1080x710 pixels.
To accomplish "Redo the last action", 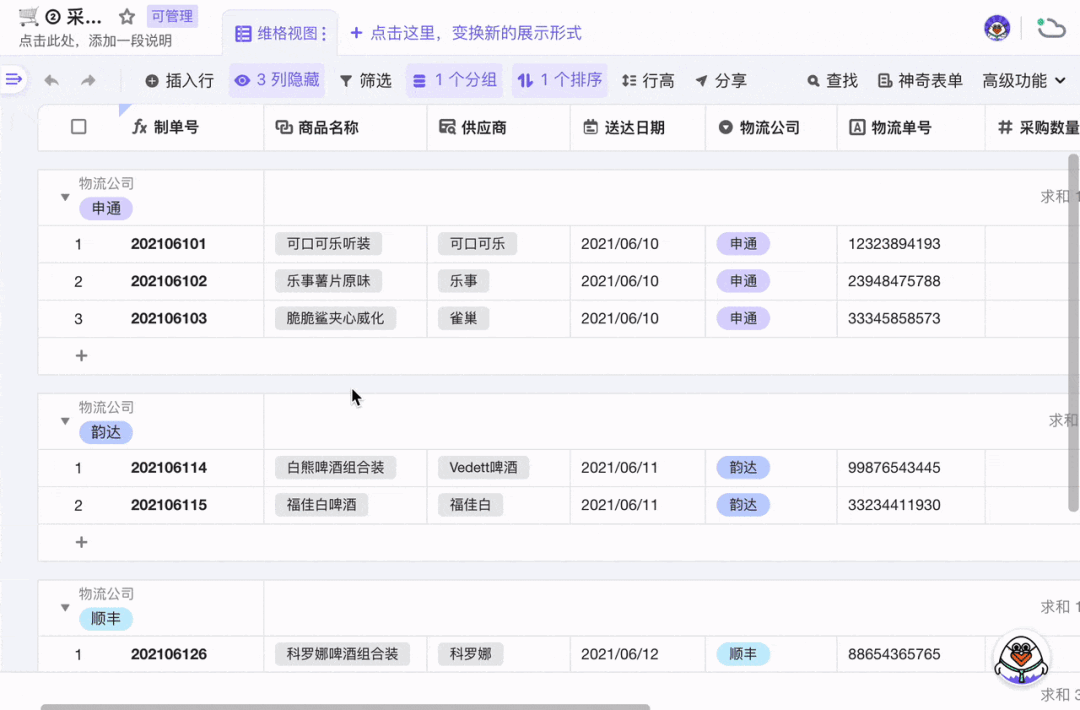I will [88, 81].
